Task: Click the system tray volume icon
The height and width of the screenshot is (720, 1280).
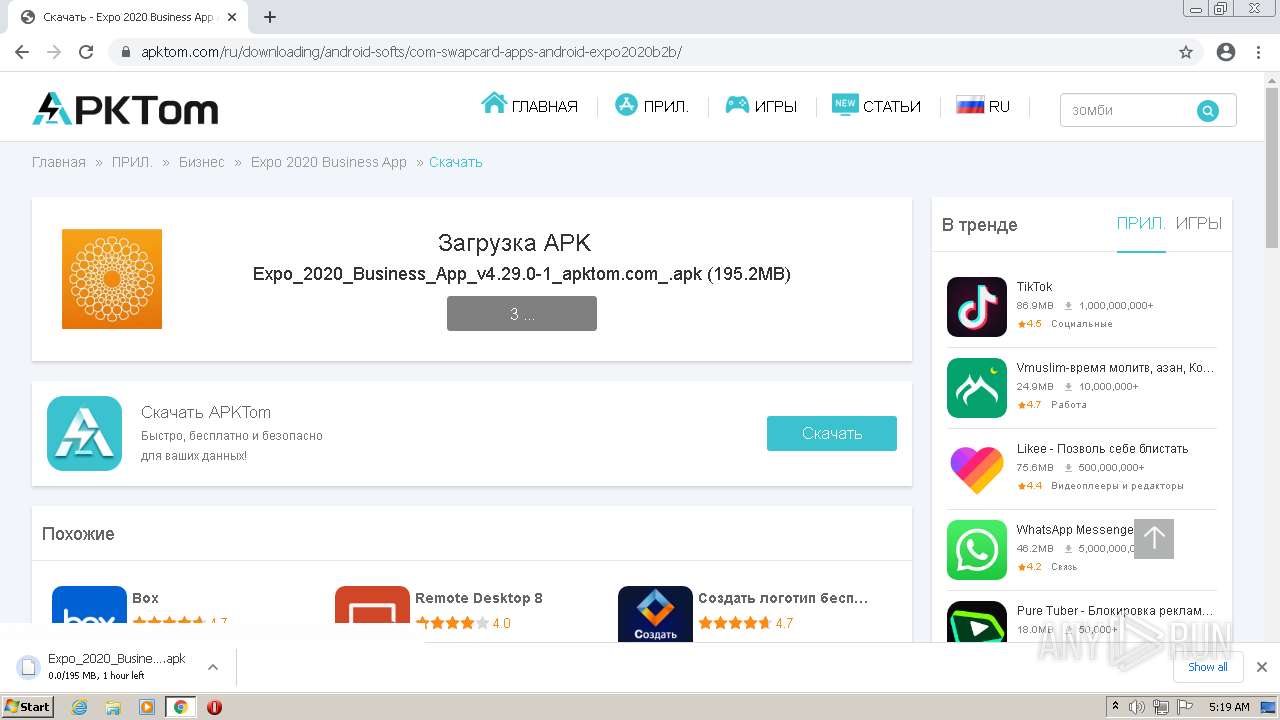Action: 1137,707
